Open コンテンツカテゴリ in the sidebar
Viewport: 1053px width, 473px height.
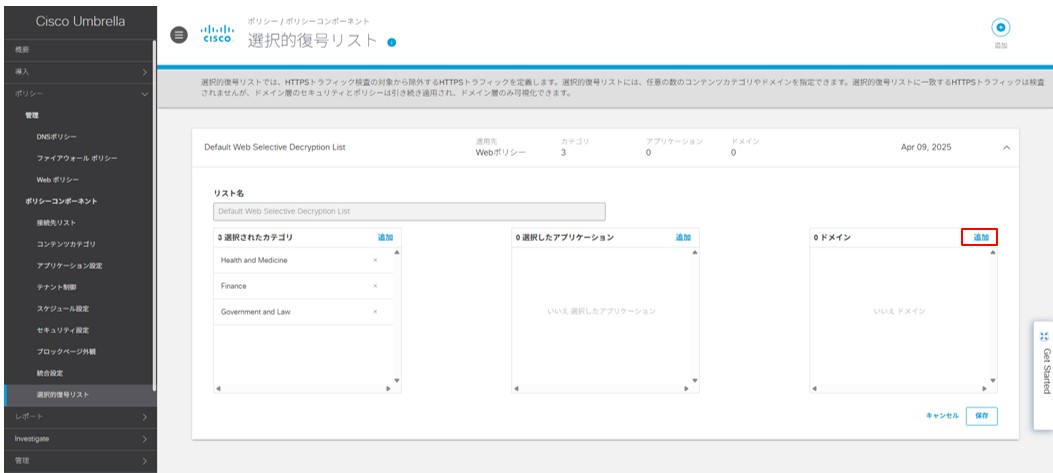[x=66, y=244]
